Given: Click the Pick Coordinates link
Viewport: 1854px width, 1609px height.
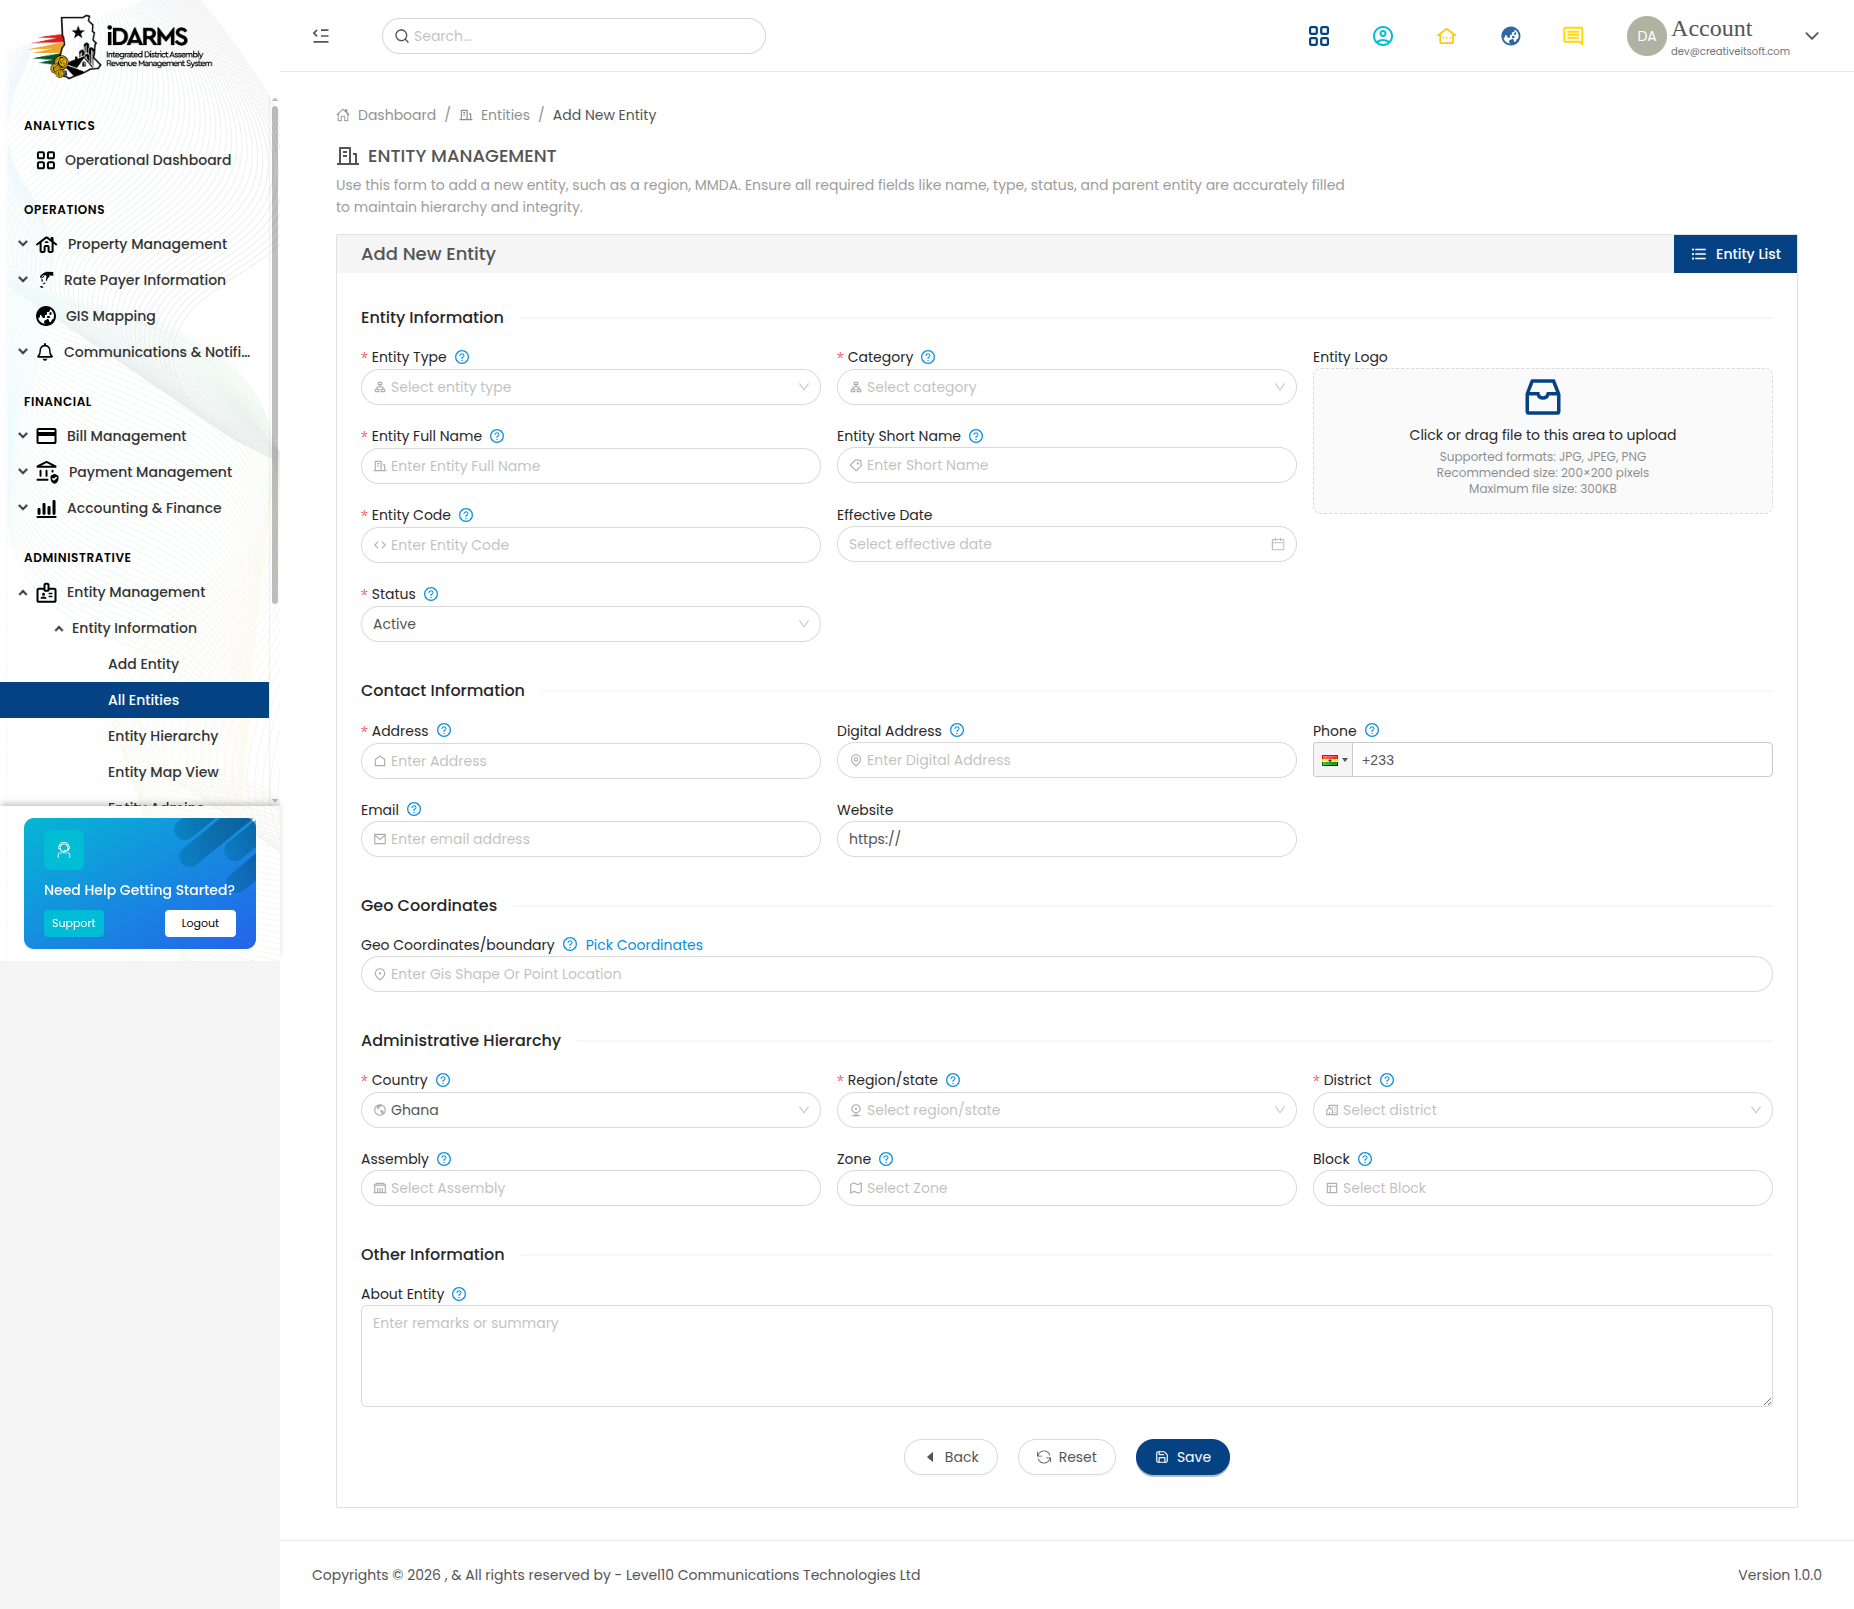Looking at the screenshot, I should 644,945.
